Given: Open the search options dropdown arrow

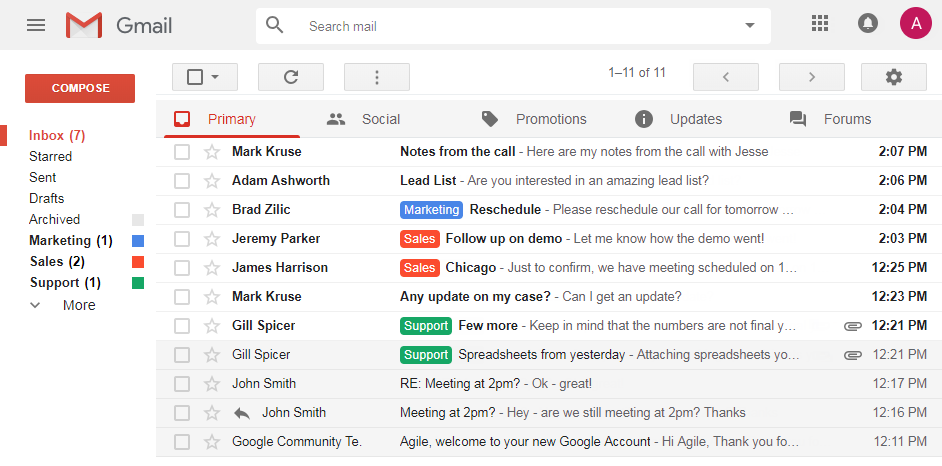Looking at the screenshot, I should point(749,26).
